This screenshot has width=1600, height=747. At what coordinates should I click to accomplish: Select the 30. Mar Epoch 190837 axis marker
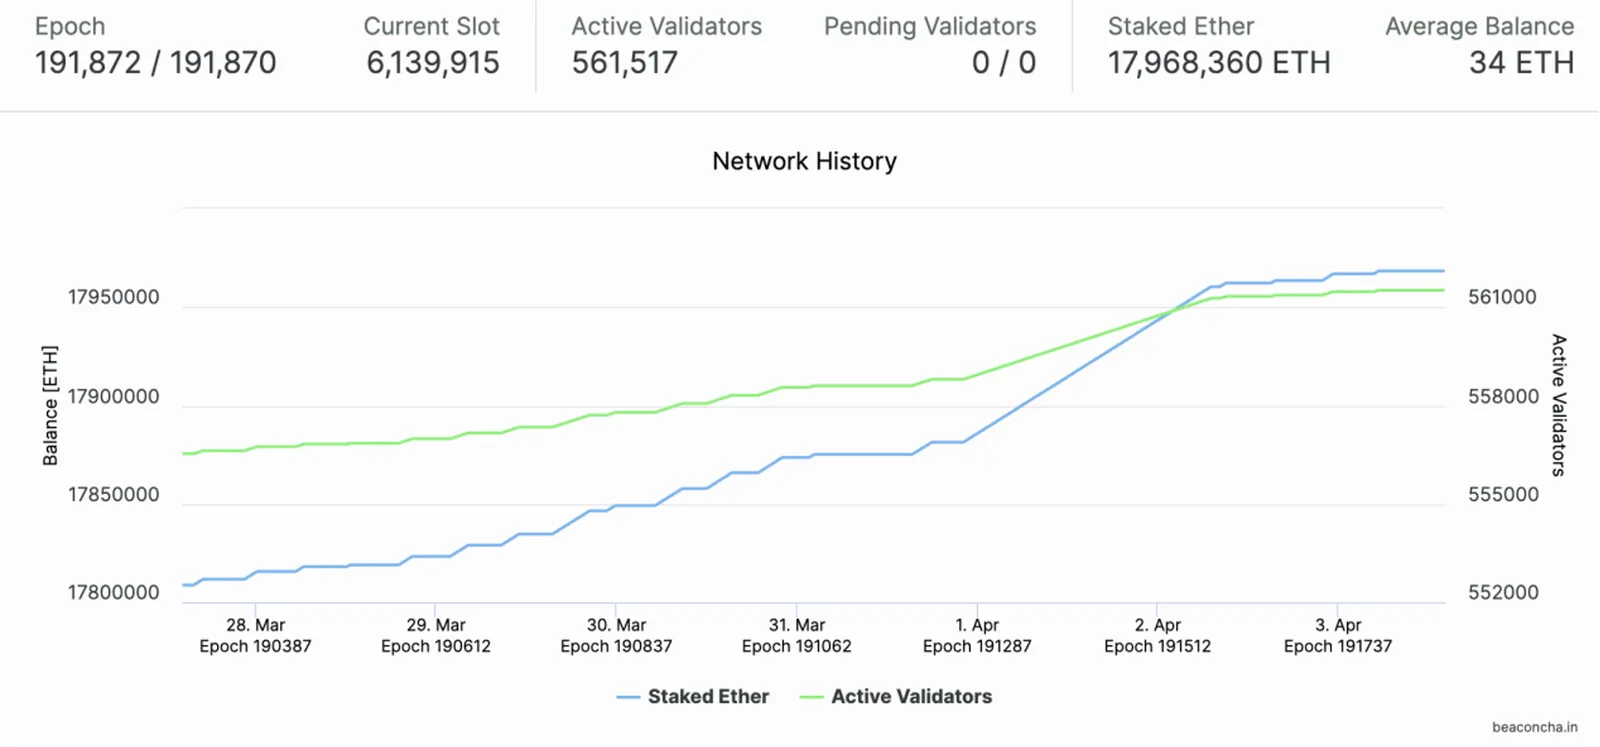point(616,635)
